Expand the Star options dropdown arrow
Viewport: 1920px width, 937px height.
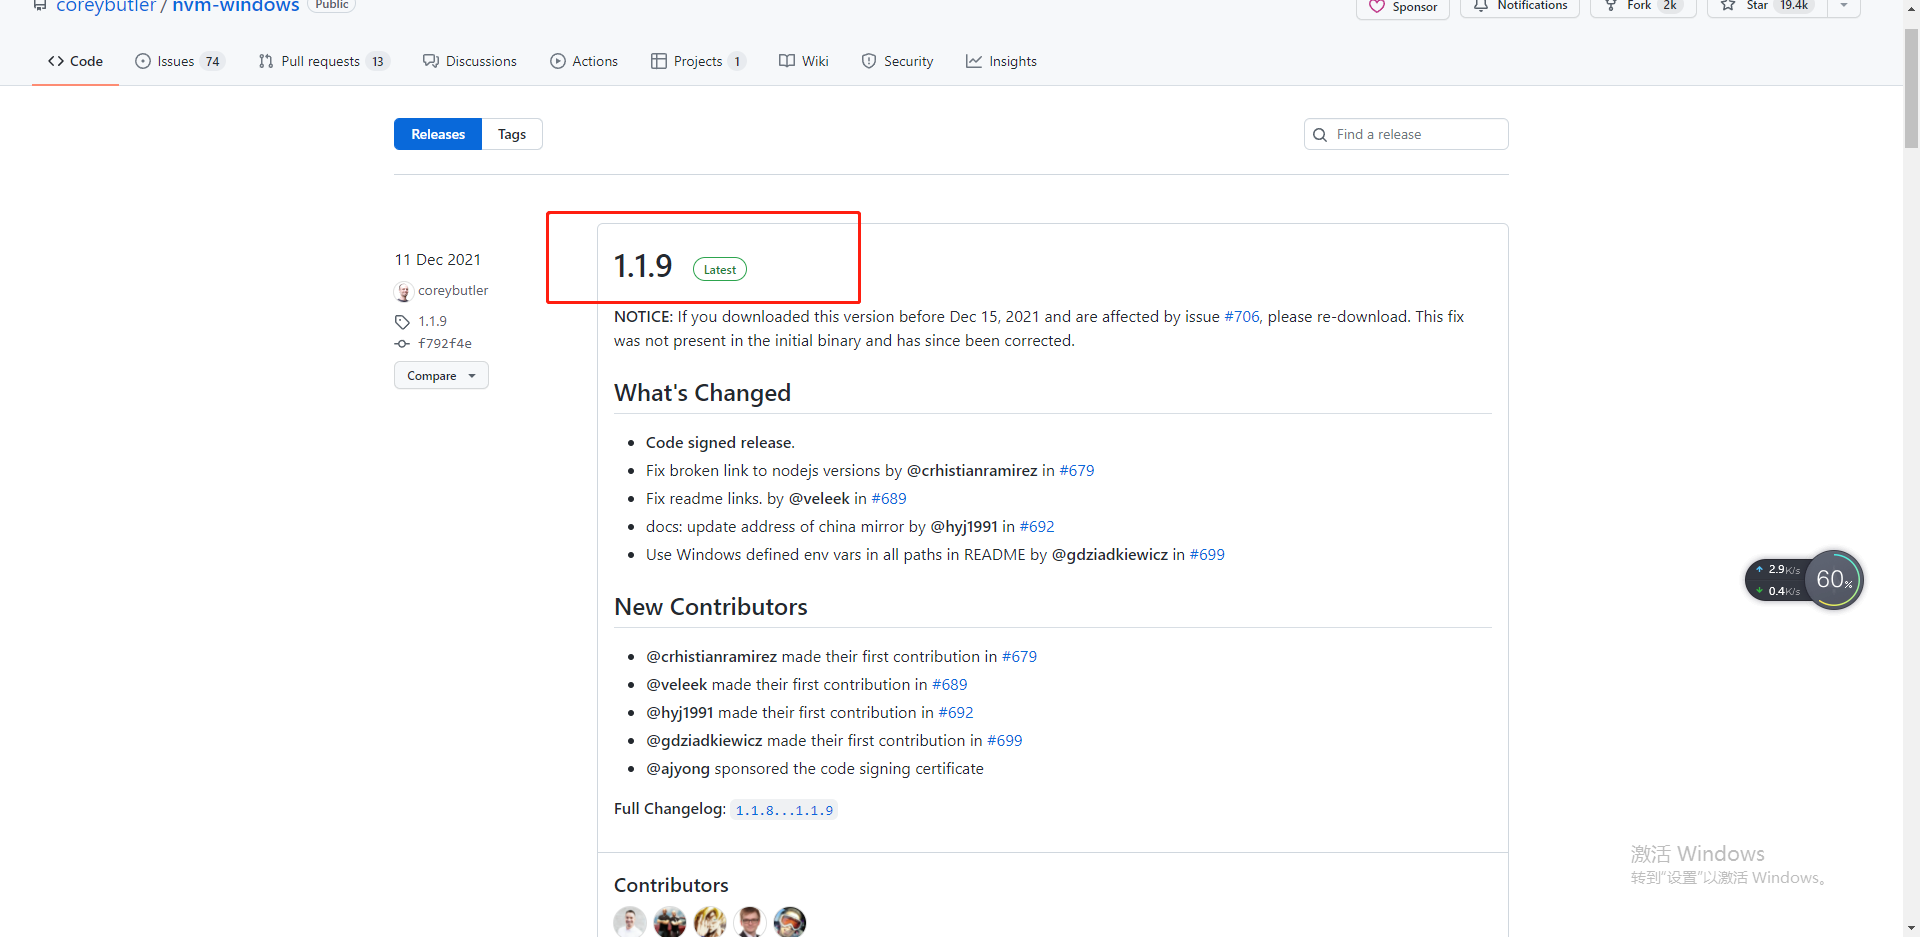(x=1844, y=6)
